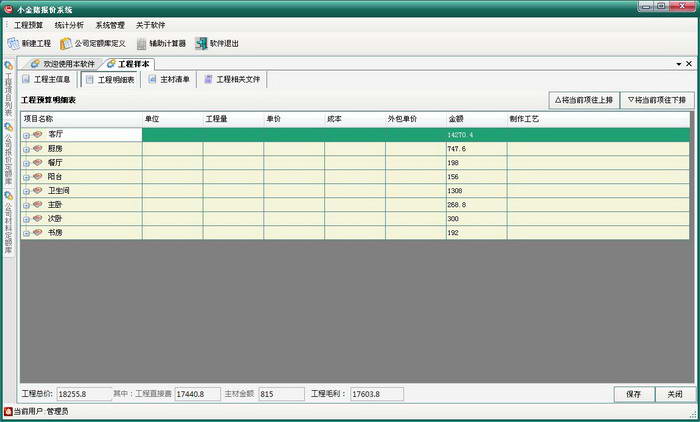The height and width of the screenshot is (422, 700).
Task: Click the 工程直接费 field showing 17440.8
Action: [x=197, y=394]
